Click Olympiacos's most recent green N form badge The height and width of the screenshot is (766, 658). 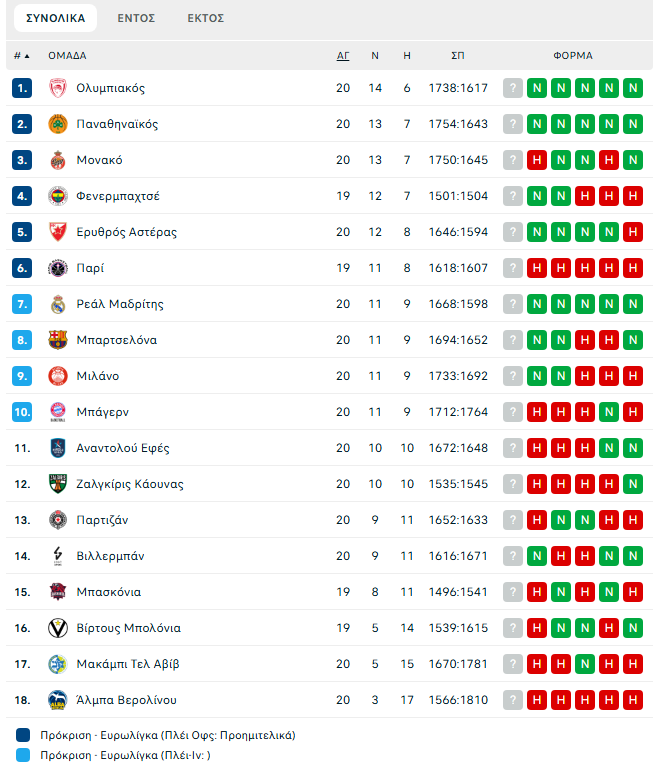tap(537, 88)
